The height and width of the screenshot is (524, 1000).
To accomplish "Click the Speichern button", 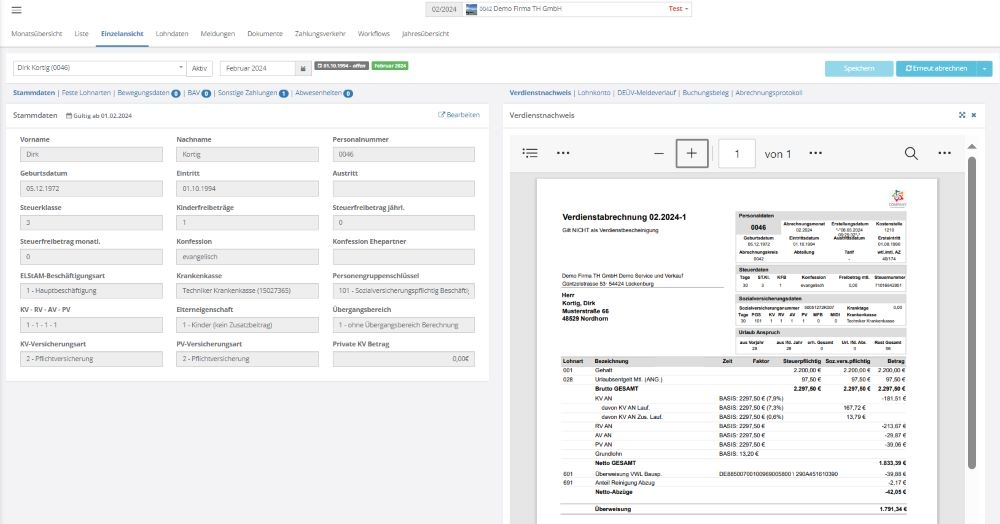I will coord(858,68).
